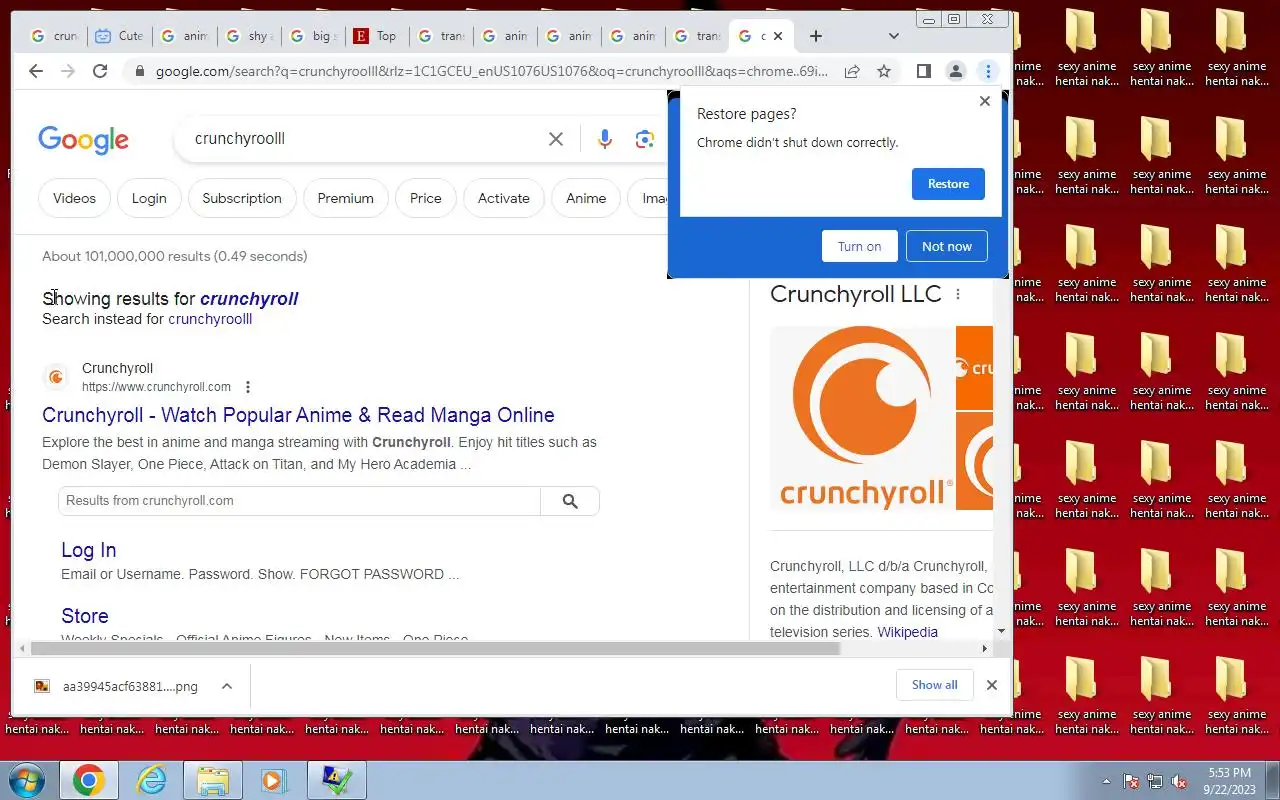Open the corrected 'crunchyroll' results link
The height and width of the screenshot is (800, 1280).
[249, 298]
